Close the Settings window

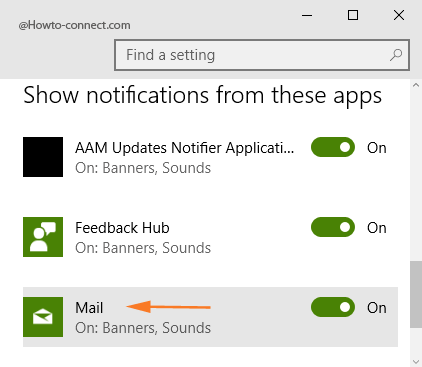coord(399,15)
